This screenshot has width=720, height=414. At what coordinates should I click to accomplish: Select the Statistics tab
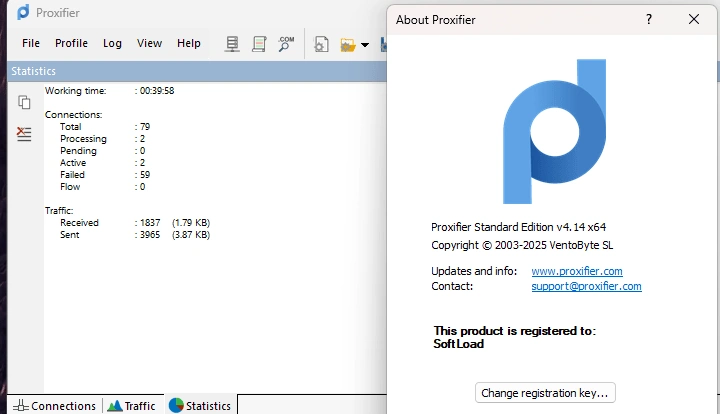point(200,406)
